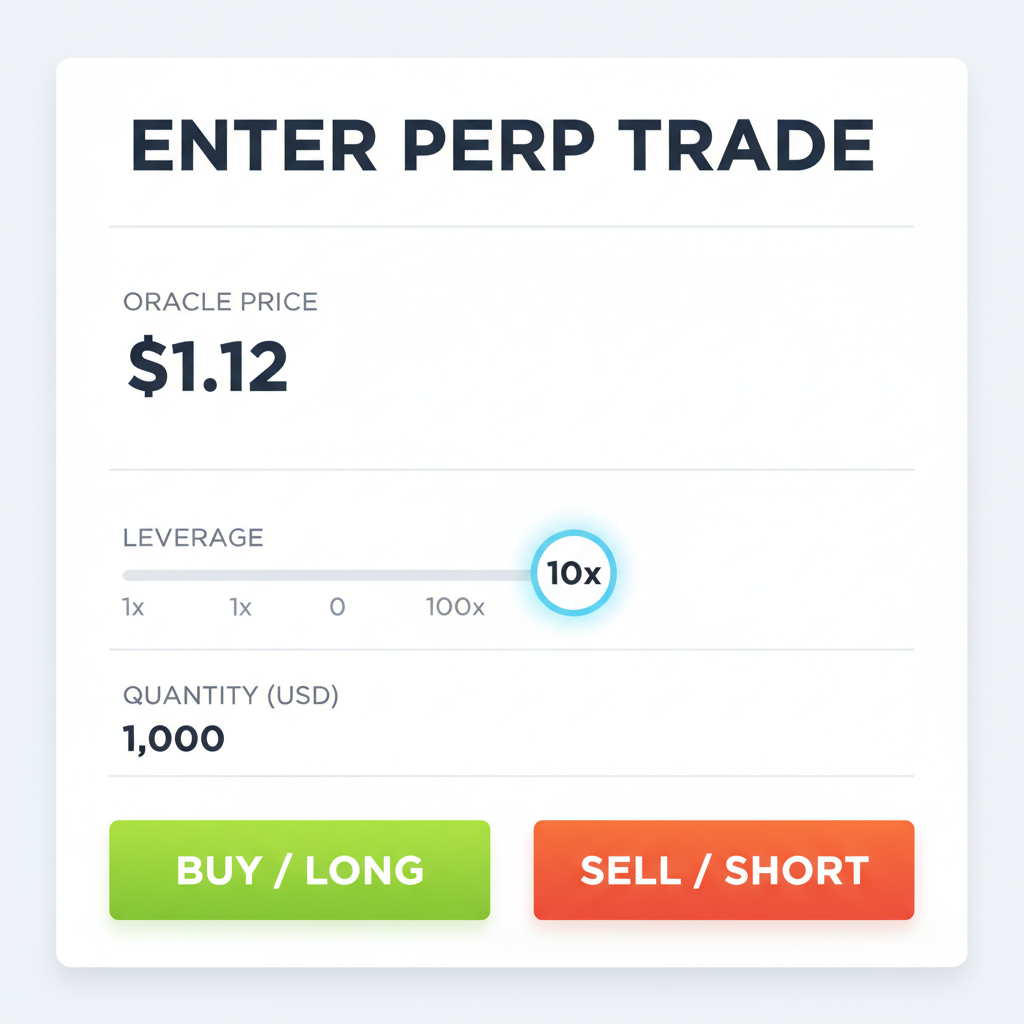Select the 100x leverage tick mark
This screenshot has height=1024, width=1024.
[454, 607]
